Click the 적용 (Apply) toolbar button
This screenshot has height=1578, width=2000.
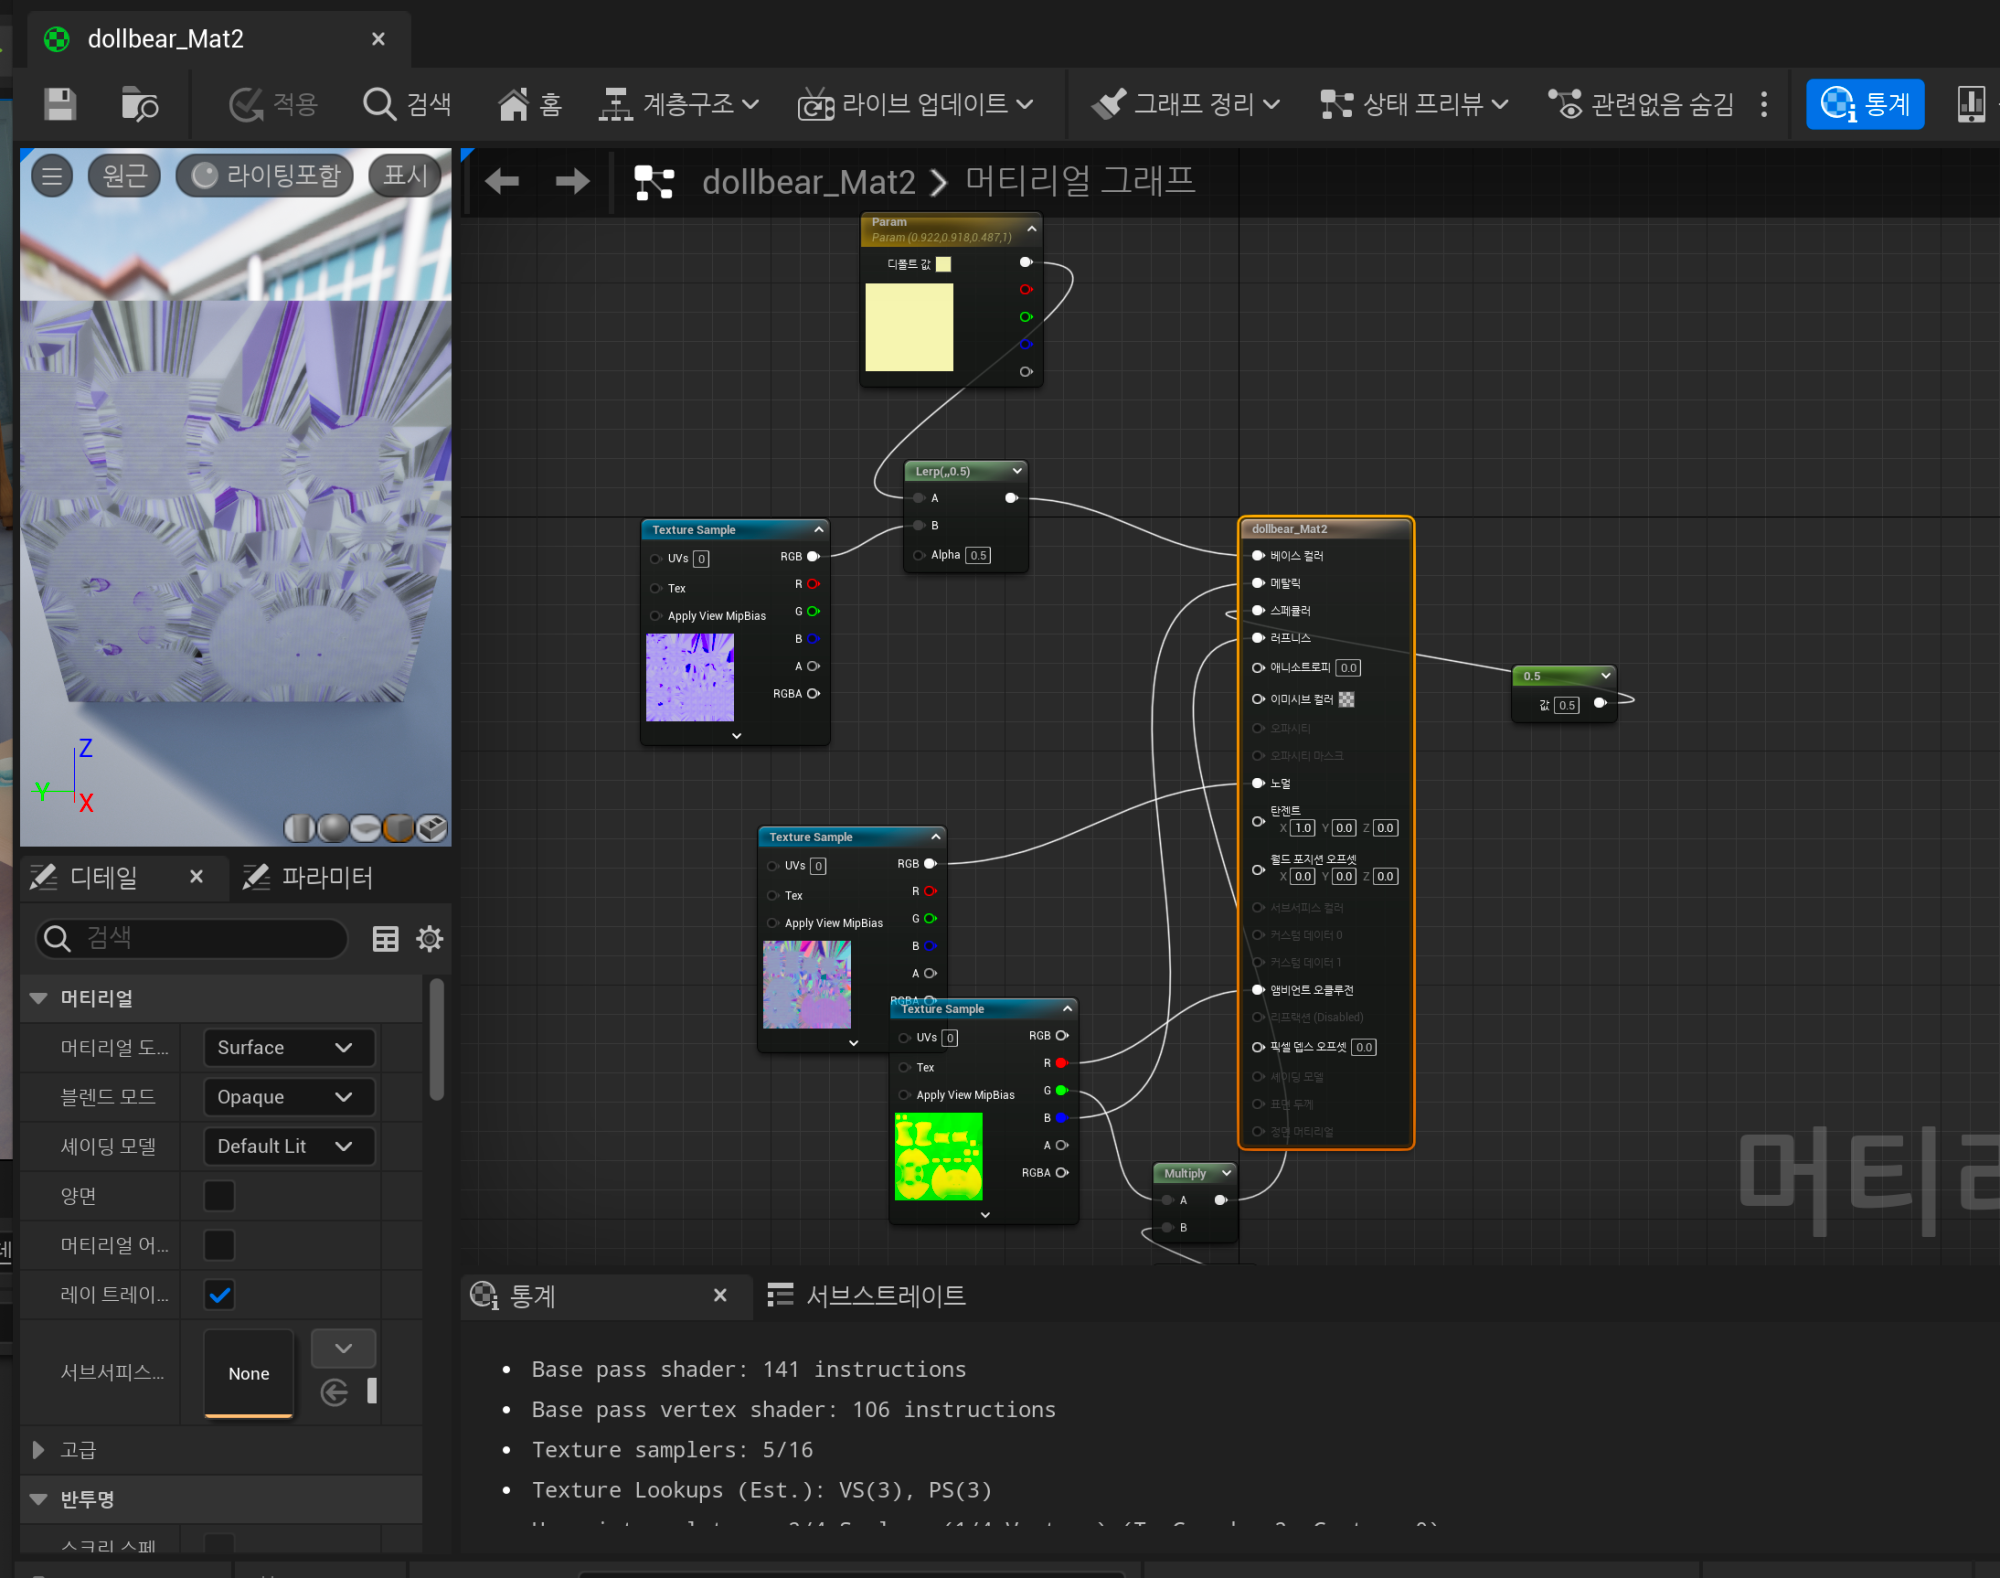[273, 104]
